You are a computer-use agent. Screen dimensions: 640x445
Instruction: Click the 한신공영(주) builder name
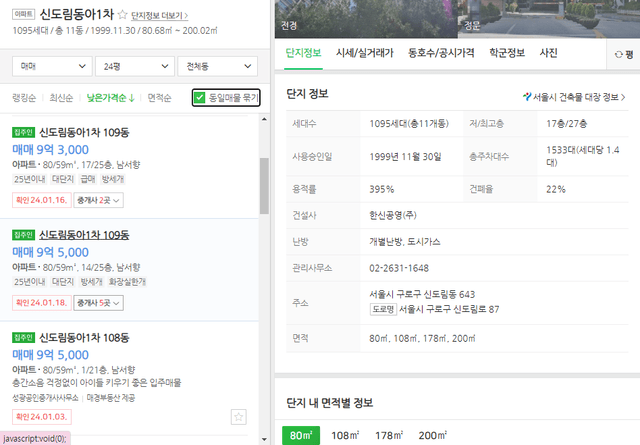coord(393,215)
